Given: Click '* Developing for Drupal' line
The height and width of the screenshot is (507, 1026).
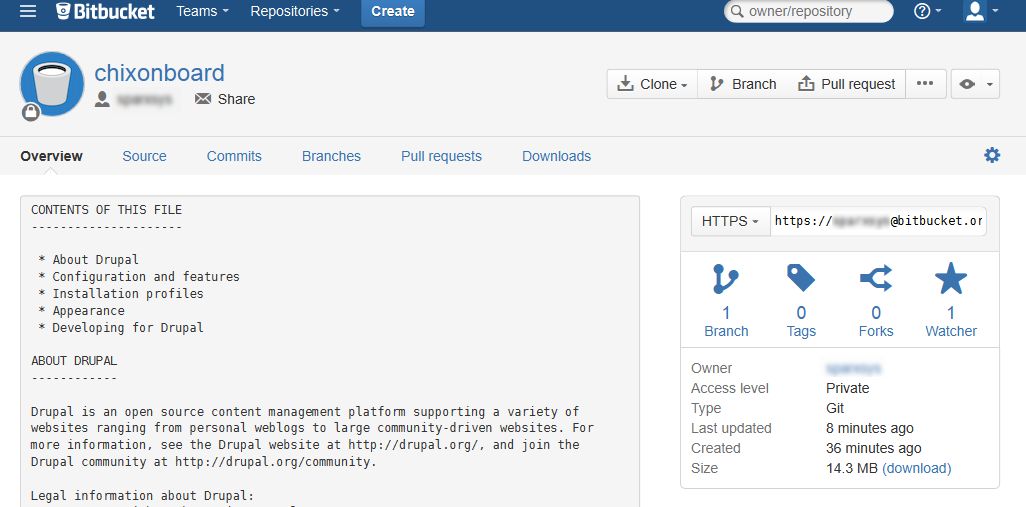Looking at the screenshot, I should [x=121, y=328].
